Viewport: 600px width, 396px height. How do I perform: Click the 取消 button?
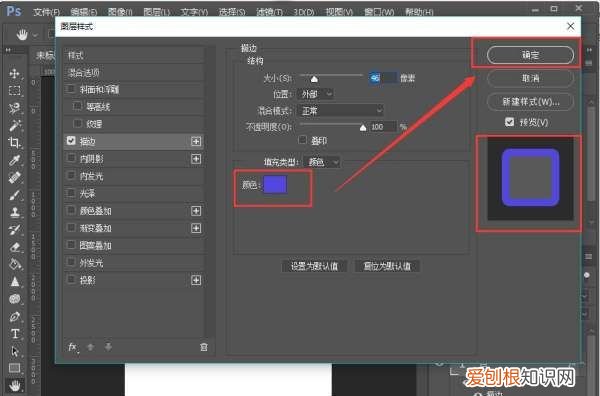(530, 78)
